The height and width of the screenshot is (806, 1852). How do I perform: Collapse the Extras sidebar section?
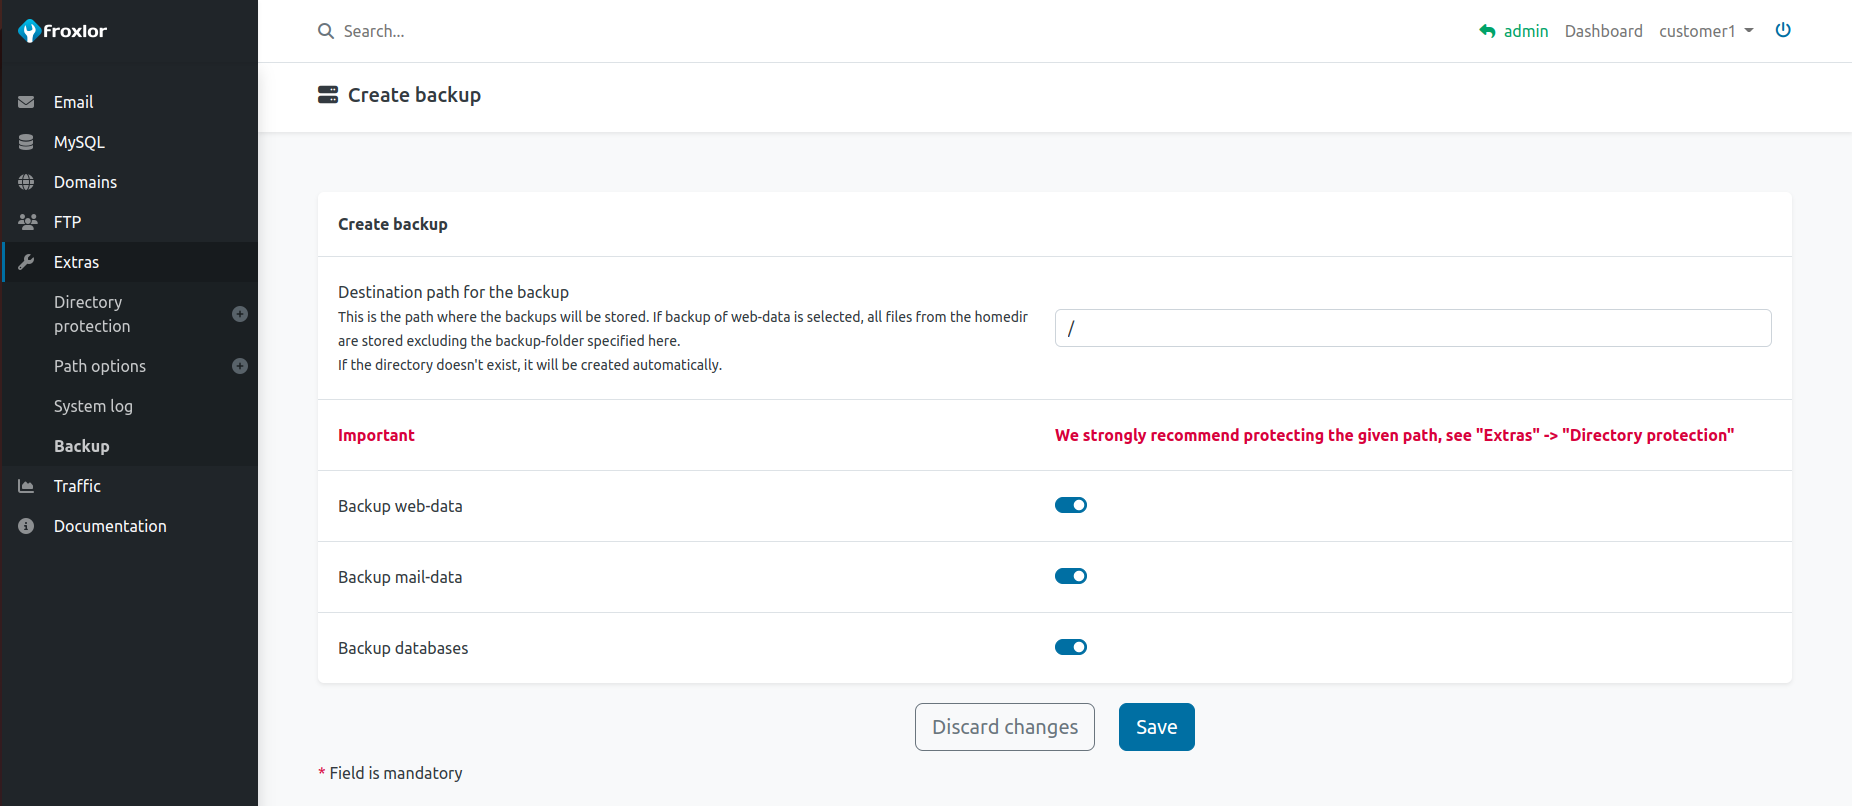click(x=76, y=262)
